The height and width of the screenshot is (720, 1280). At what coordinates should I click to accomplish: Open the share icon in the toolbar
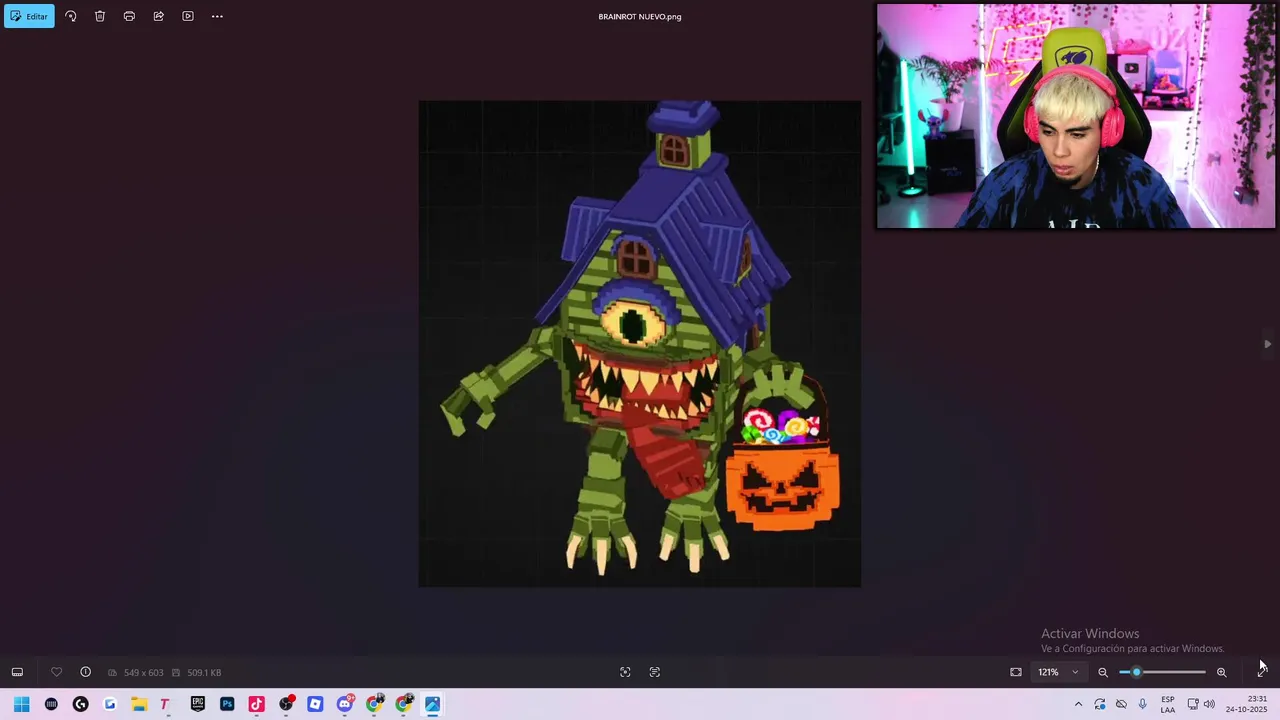(x=158, y=16)
